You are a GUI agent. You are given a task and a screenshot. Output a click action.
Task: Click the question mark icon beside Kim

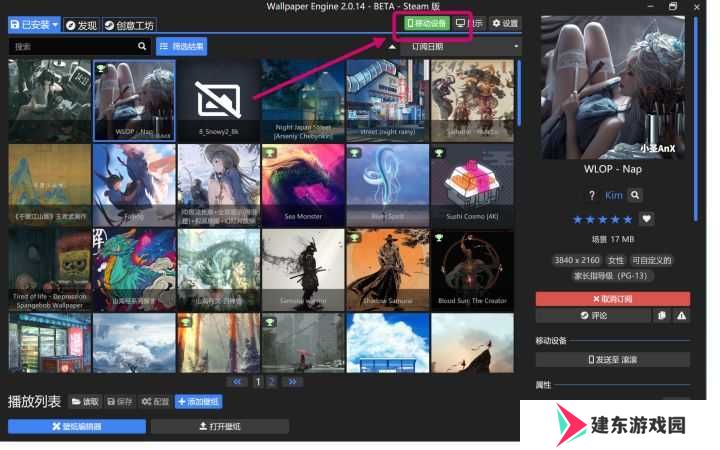[x=592, y=196]
